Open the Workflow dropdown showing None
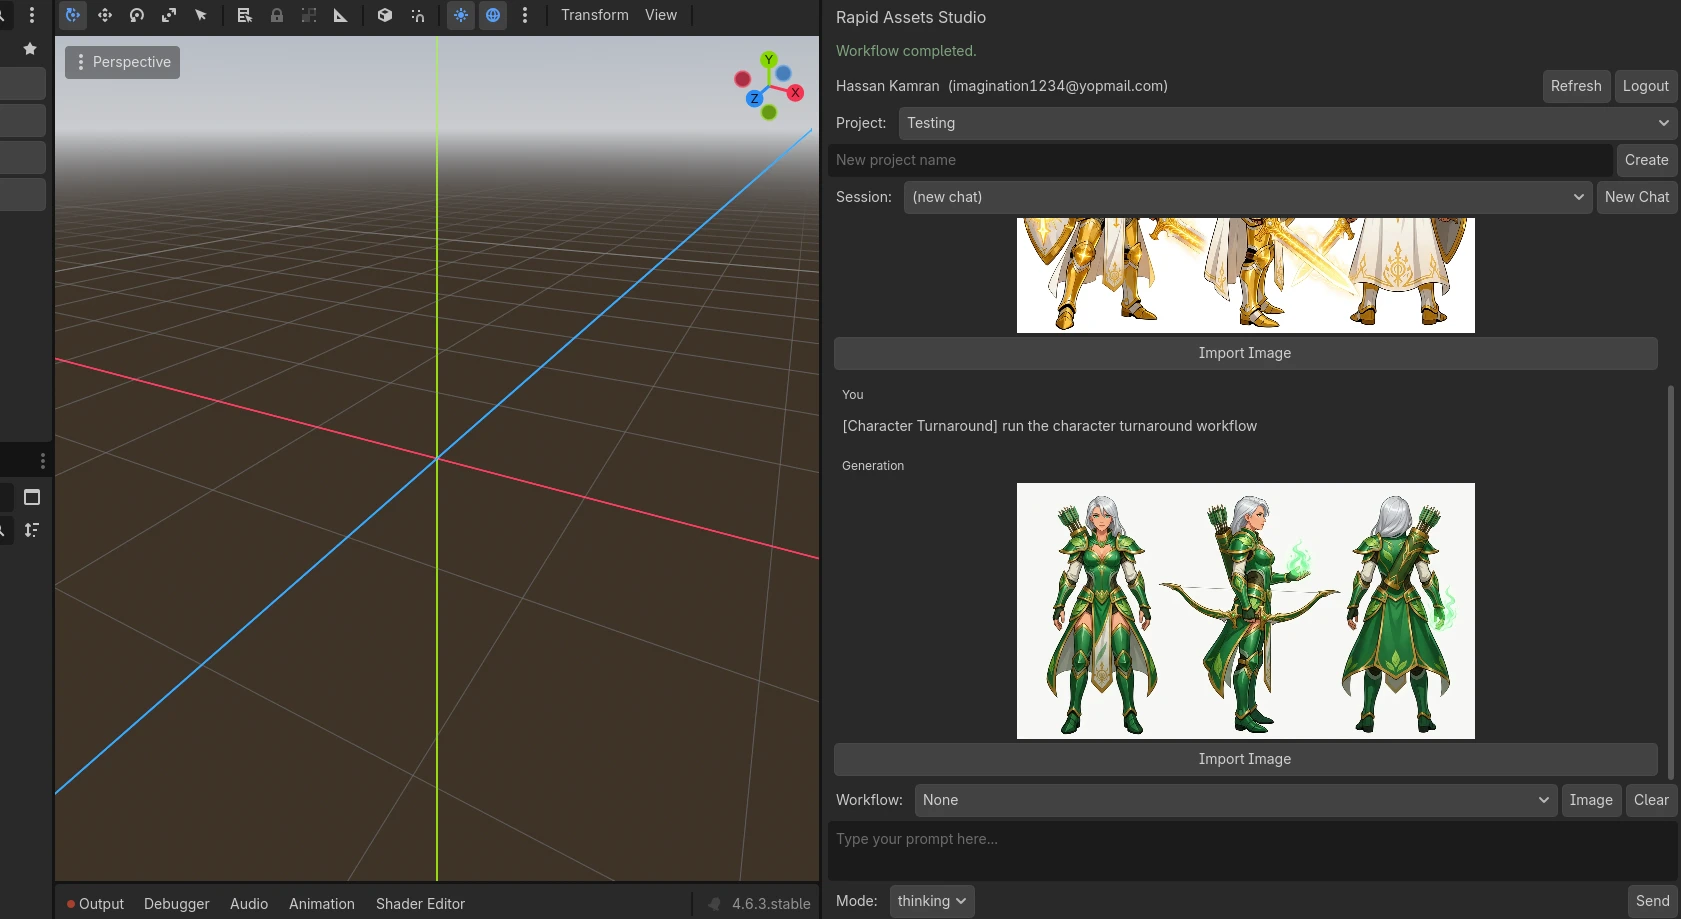 [1236, 800]
